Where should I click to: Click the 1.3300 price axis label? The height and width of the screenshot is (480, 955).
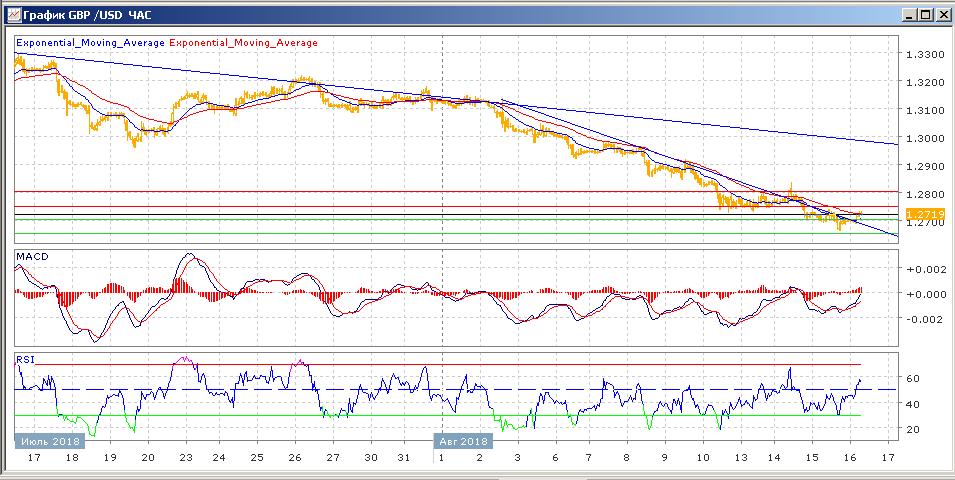(924, 54)
